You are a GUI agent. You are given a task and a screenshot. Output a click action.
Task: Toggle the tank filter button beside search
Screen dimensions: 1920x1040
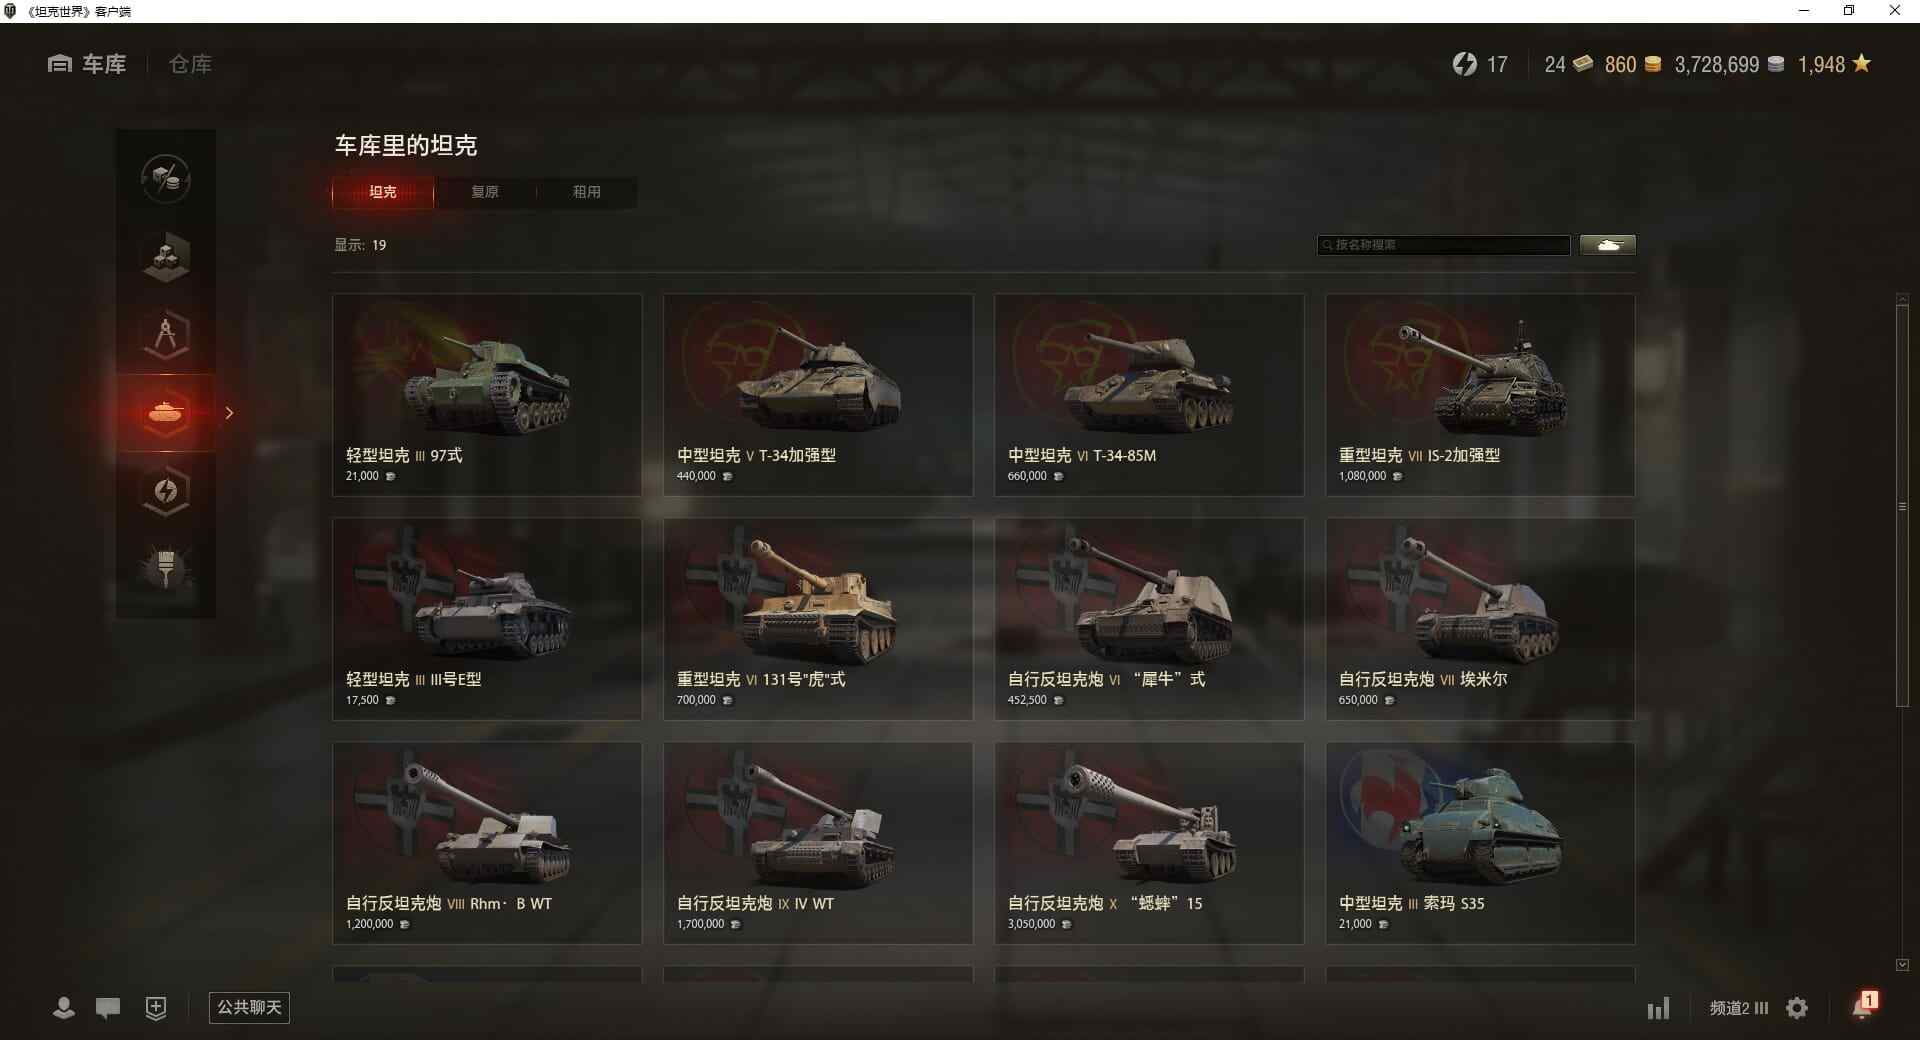pyautogui.click(x=1608, y=245)
